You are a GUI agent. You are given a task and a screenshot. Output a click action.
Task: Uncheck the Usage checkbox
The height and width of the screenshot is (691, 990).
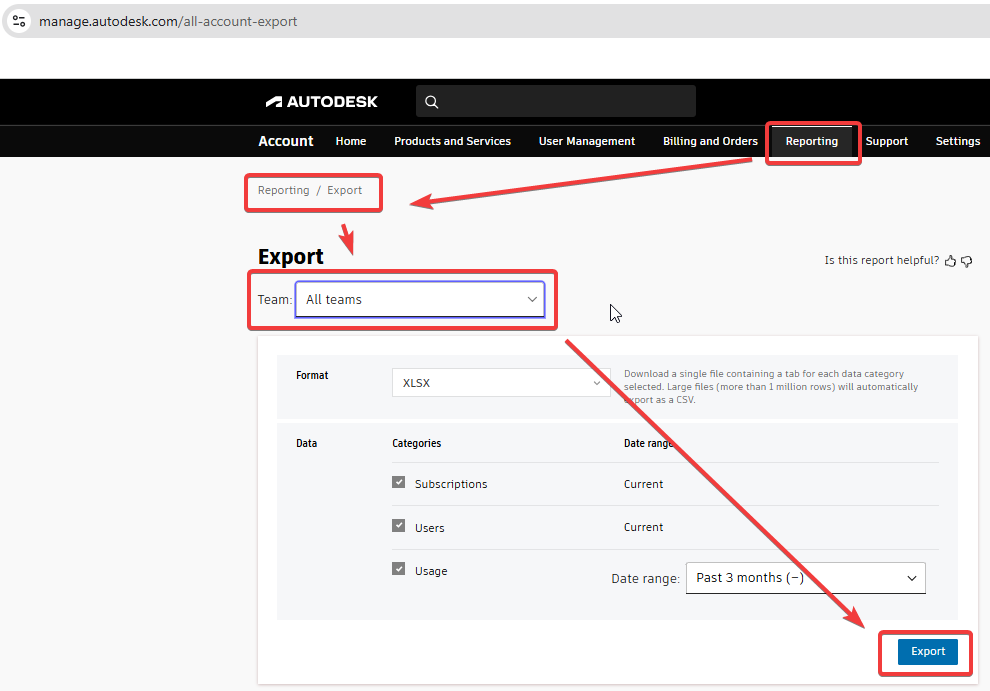pyautogui.click(x=398, y=569)
